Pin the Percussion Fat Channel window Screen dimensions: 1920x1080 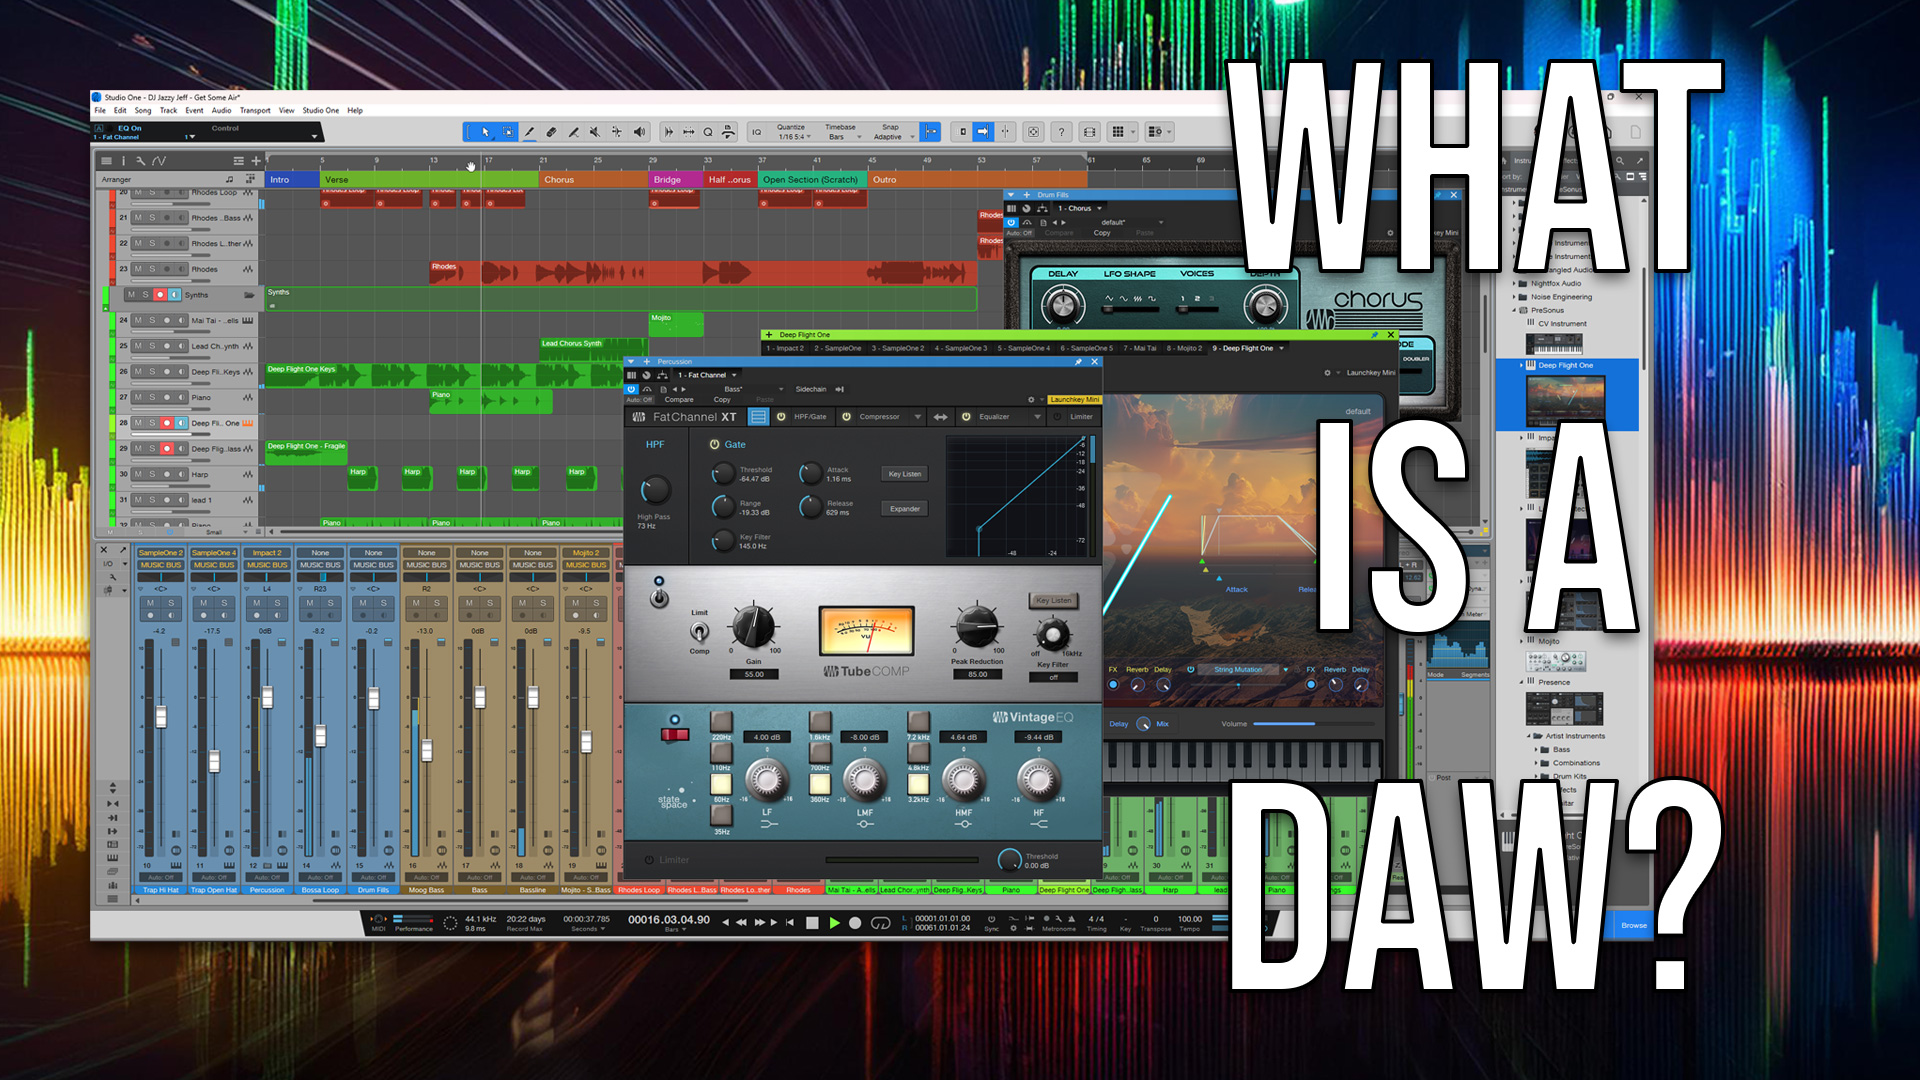[1078, 362]
